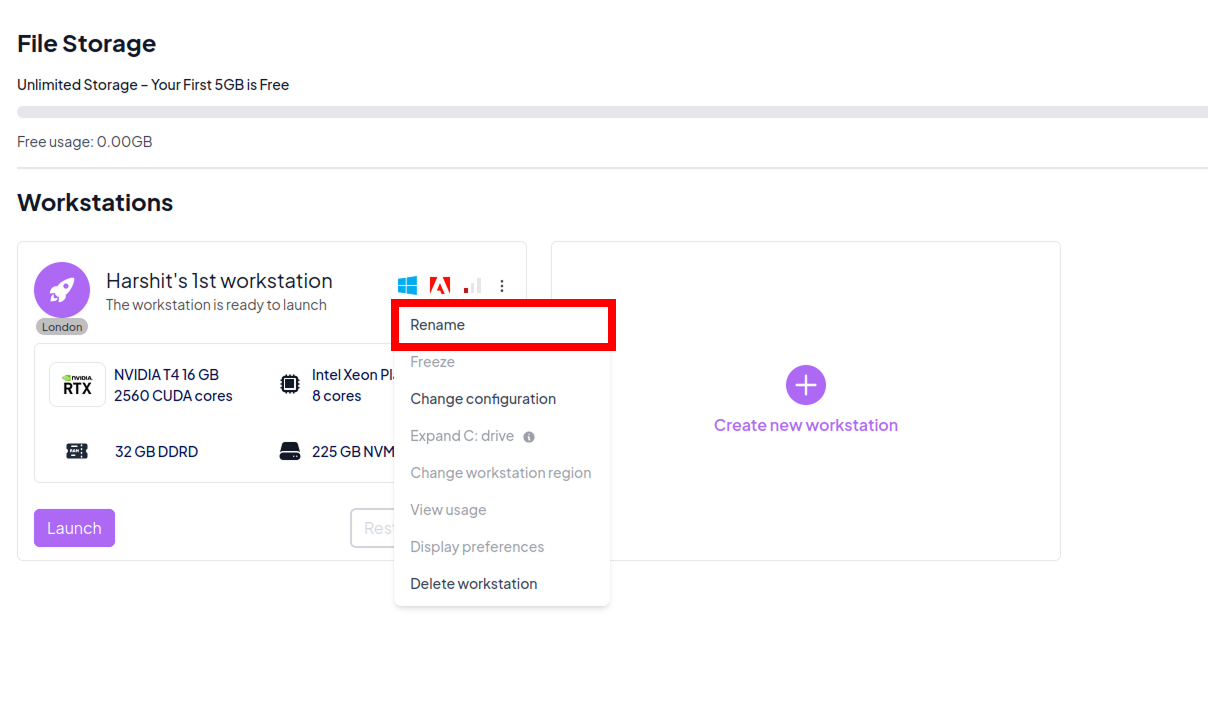Click the purple plus circle icon
This screenshot has height=719, width=1208.
[x=806, y=385]
